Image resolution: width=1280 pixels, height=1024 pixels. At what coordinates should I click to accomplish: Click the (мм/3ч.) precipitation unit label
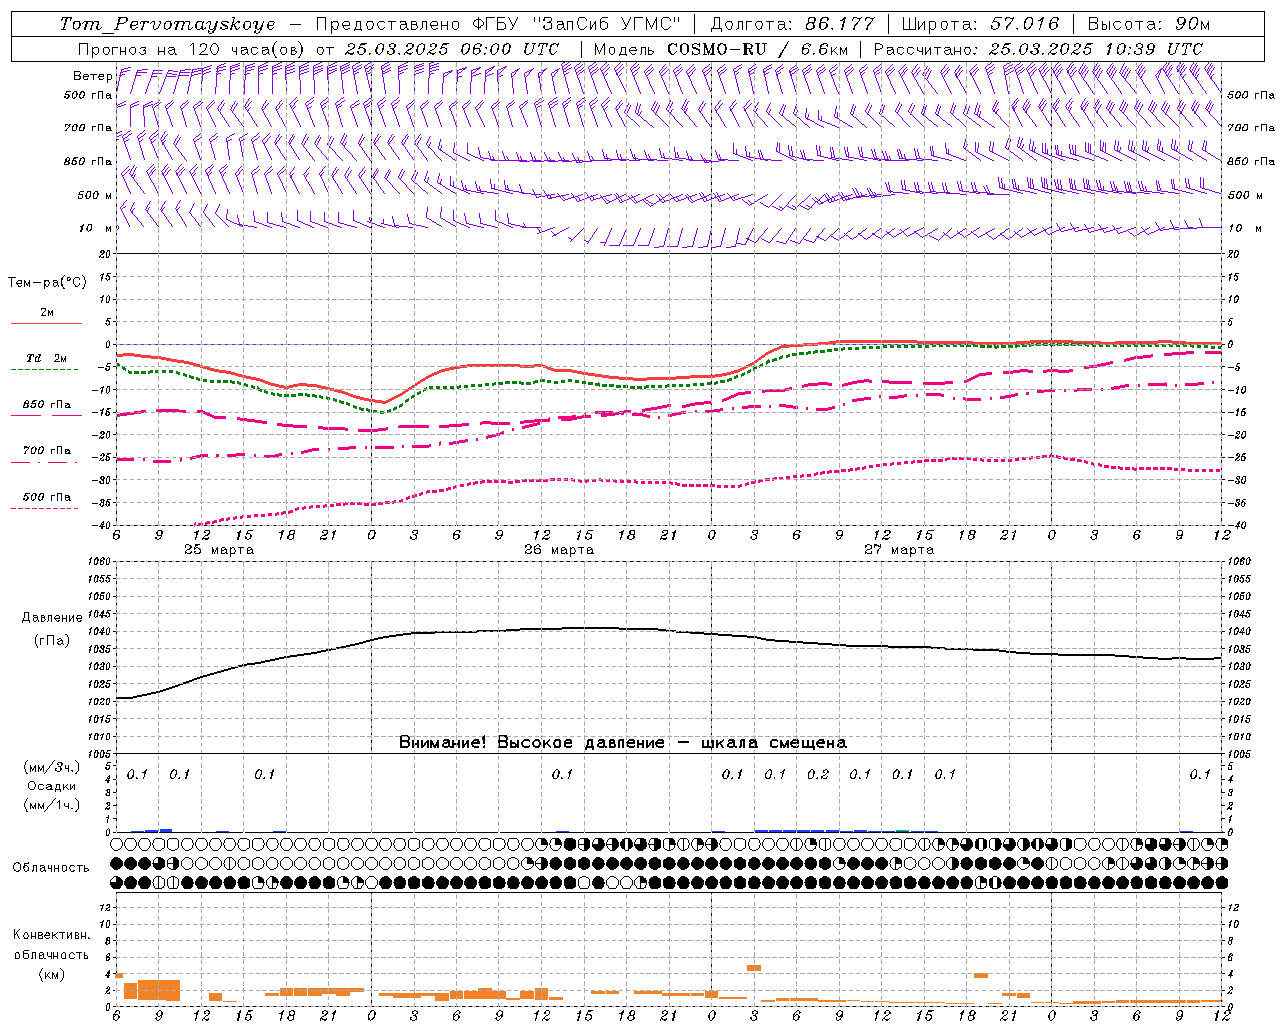(x=52, y=767)
